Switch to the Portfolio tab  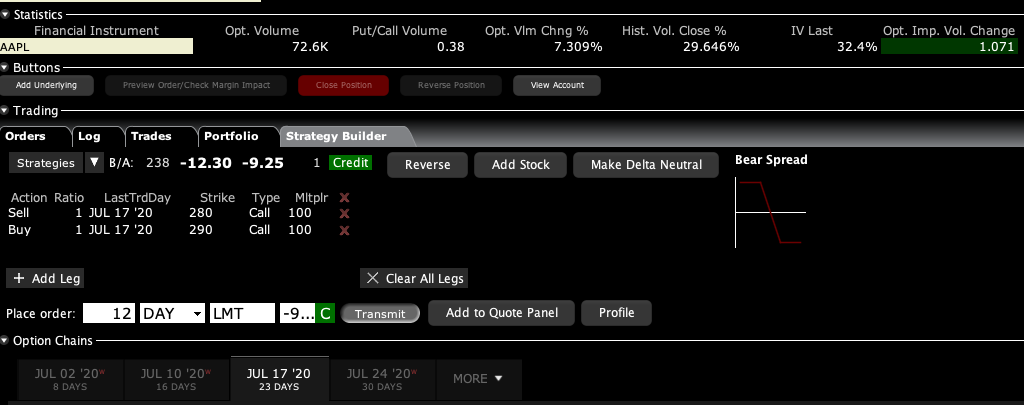point(231,136)
